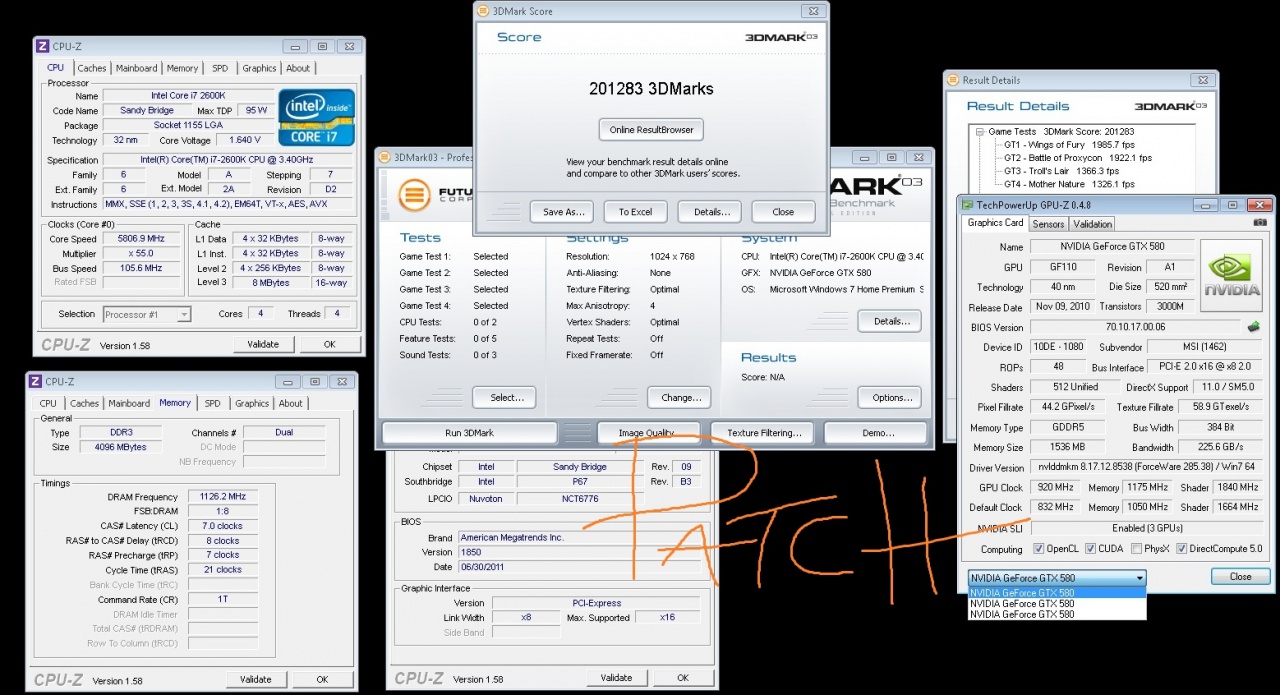Toggle the OpenCL checkbox

pyautogui.click(x=1037, y=549)
